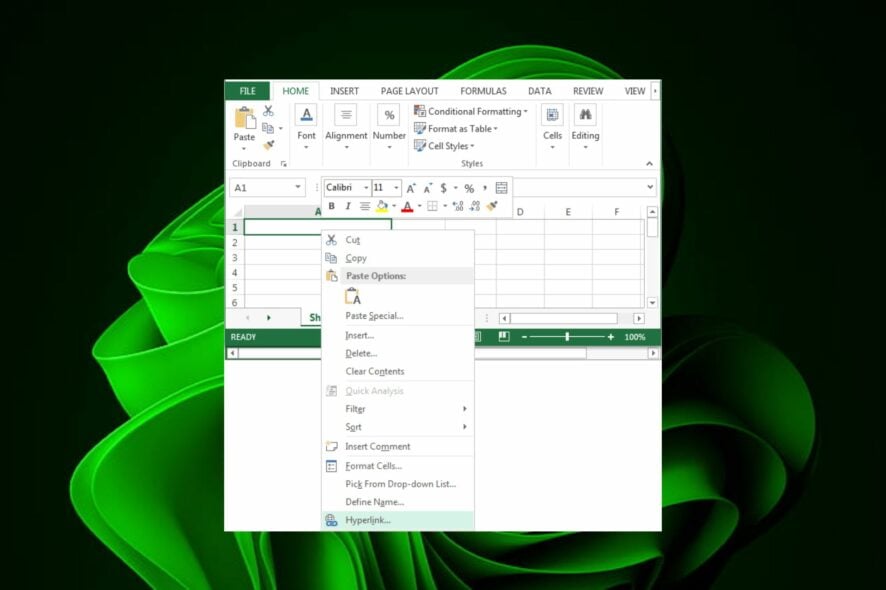Viewport: 886px width, 590px height.
Task: Open the Font group icon
Action: pos(306,115)
